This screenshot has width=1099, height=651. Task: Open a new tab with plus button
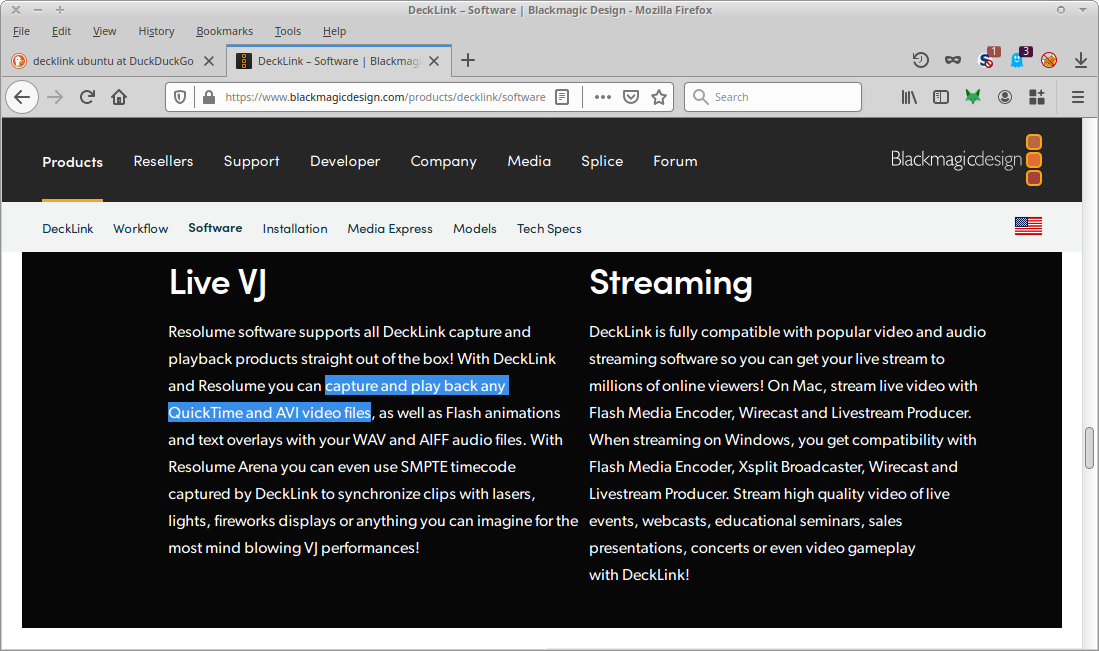(467, 60)
